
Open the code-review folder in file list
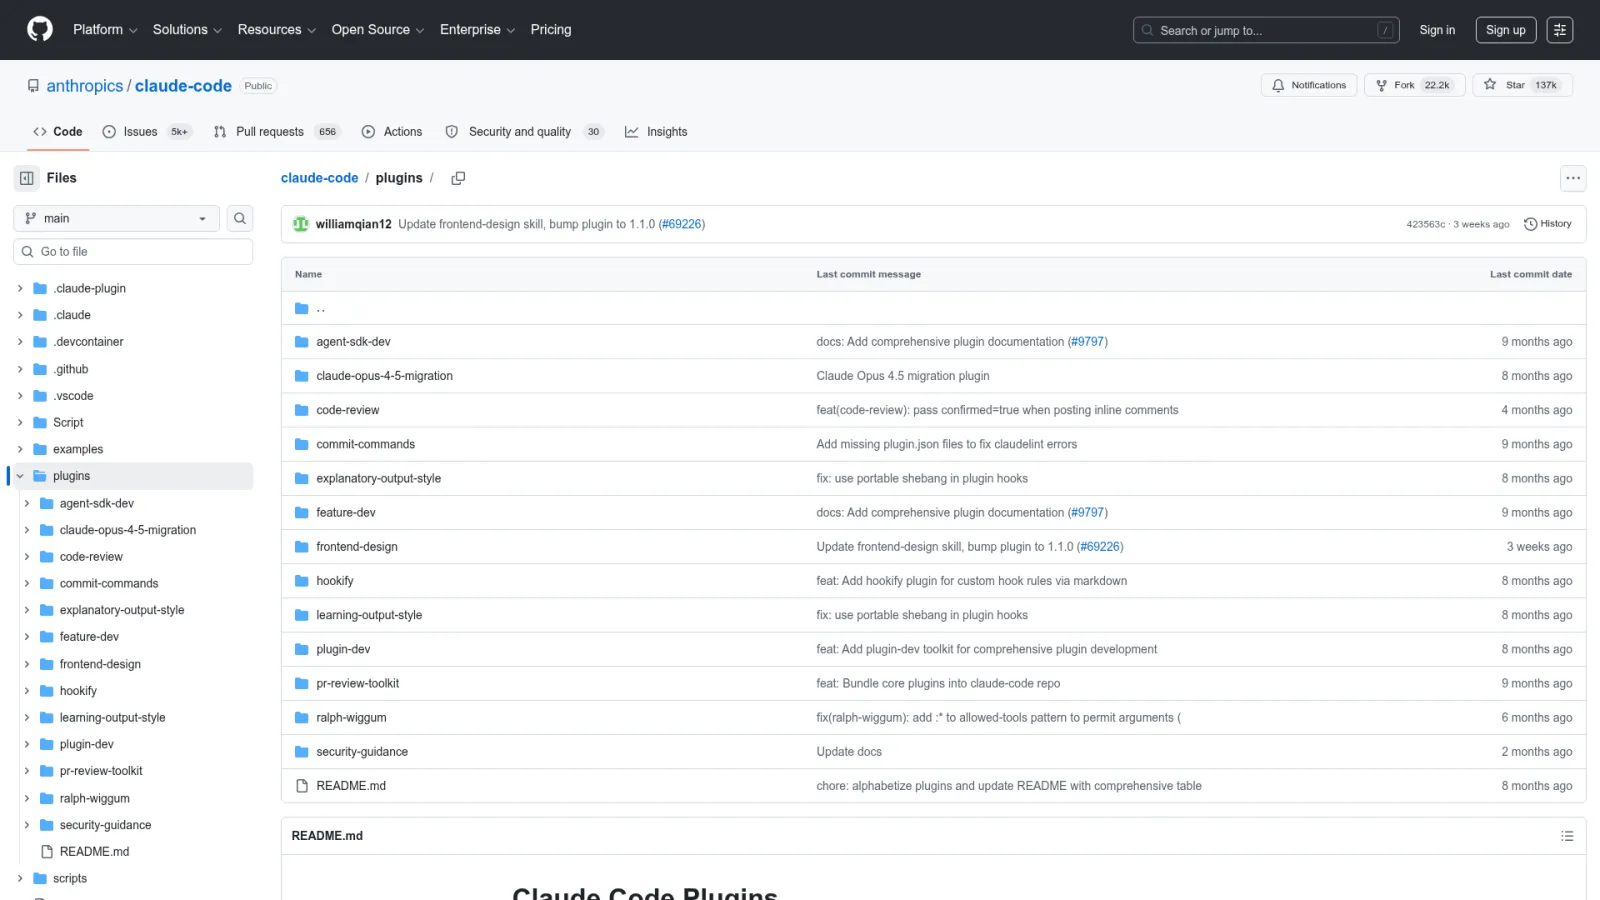348,410
